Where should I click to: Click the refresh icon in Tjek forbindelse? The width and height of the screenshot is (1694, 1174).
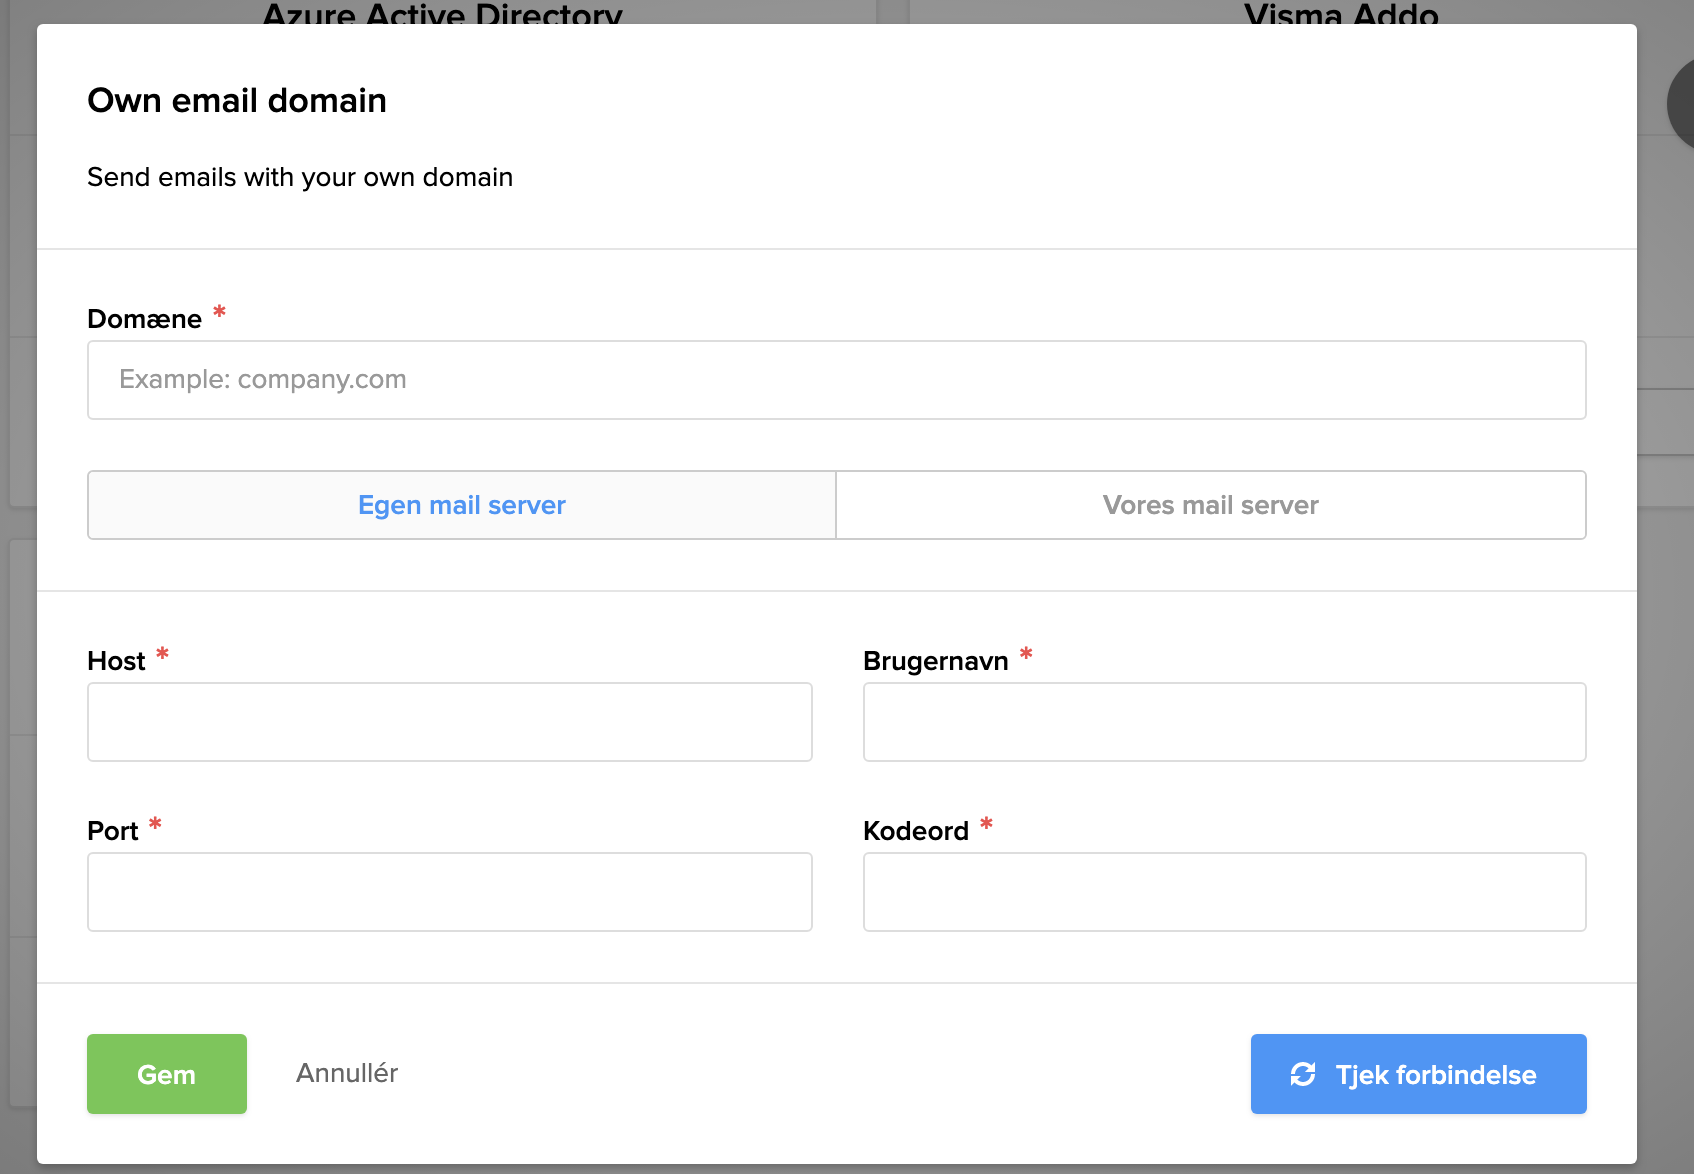point(1302,1074)
